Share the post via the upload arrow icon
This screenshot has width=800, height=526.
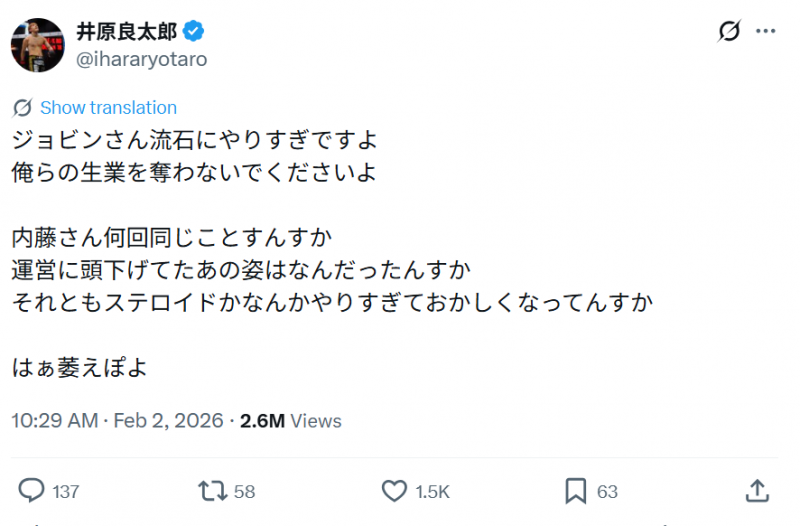[758, 489]
